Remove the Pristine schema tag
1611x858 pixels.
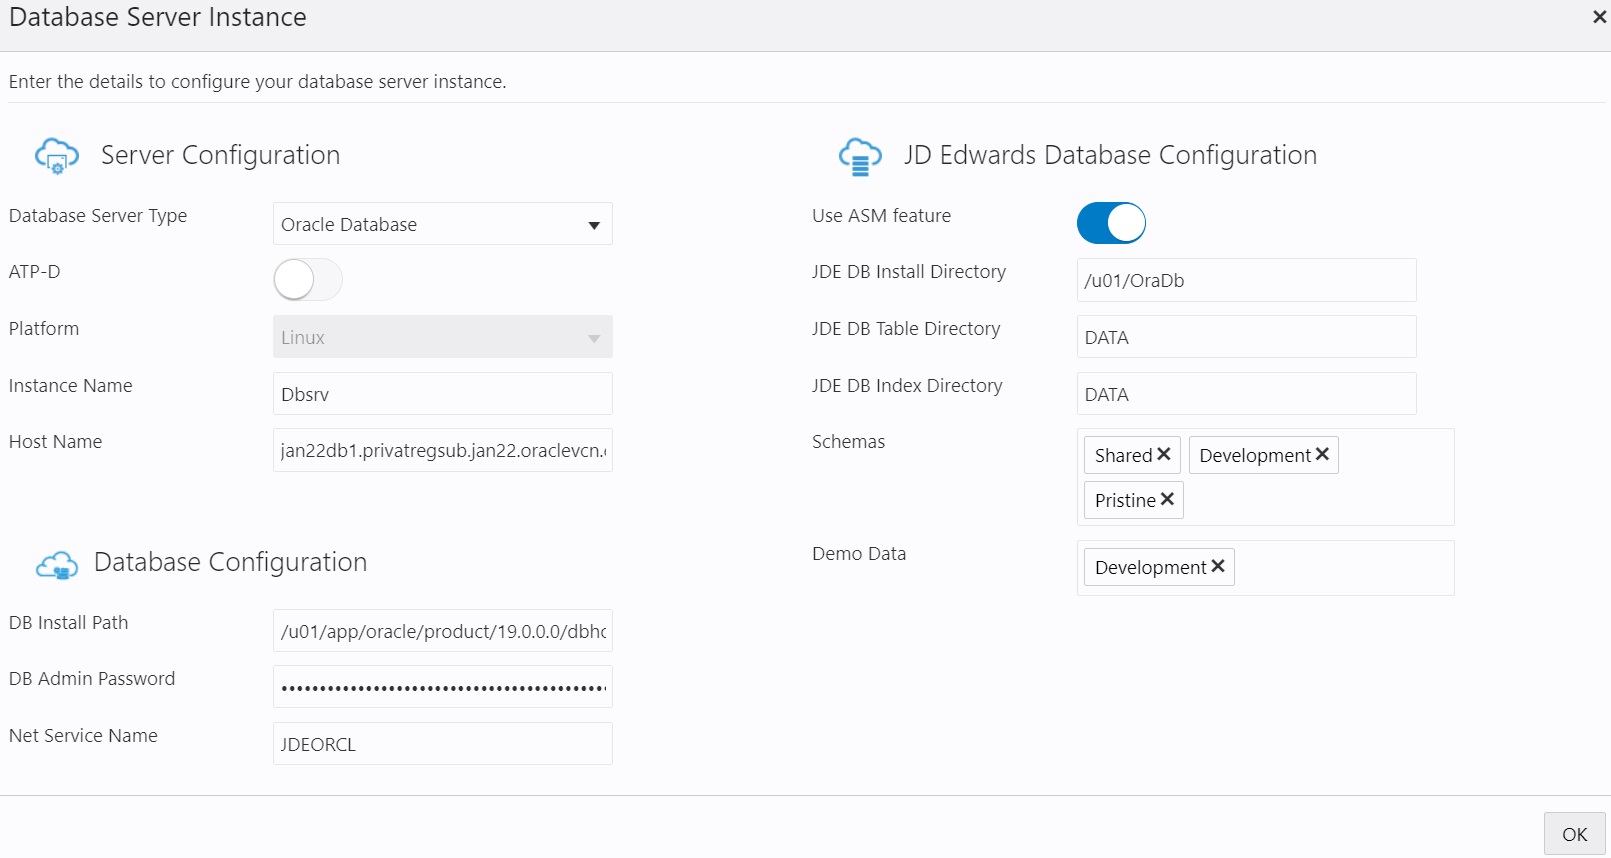tap(1167, 499)
